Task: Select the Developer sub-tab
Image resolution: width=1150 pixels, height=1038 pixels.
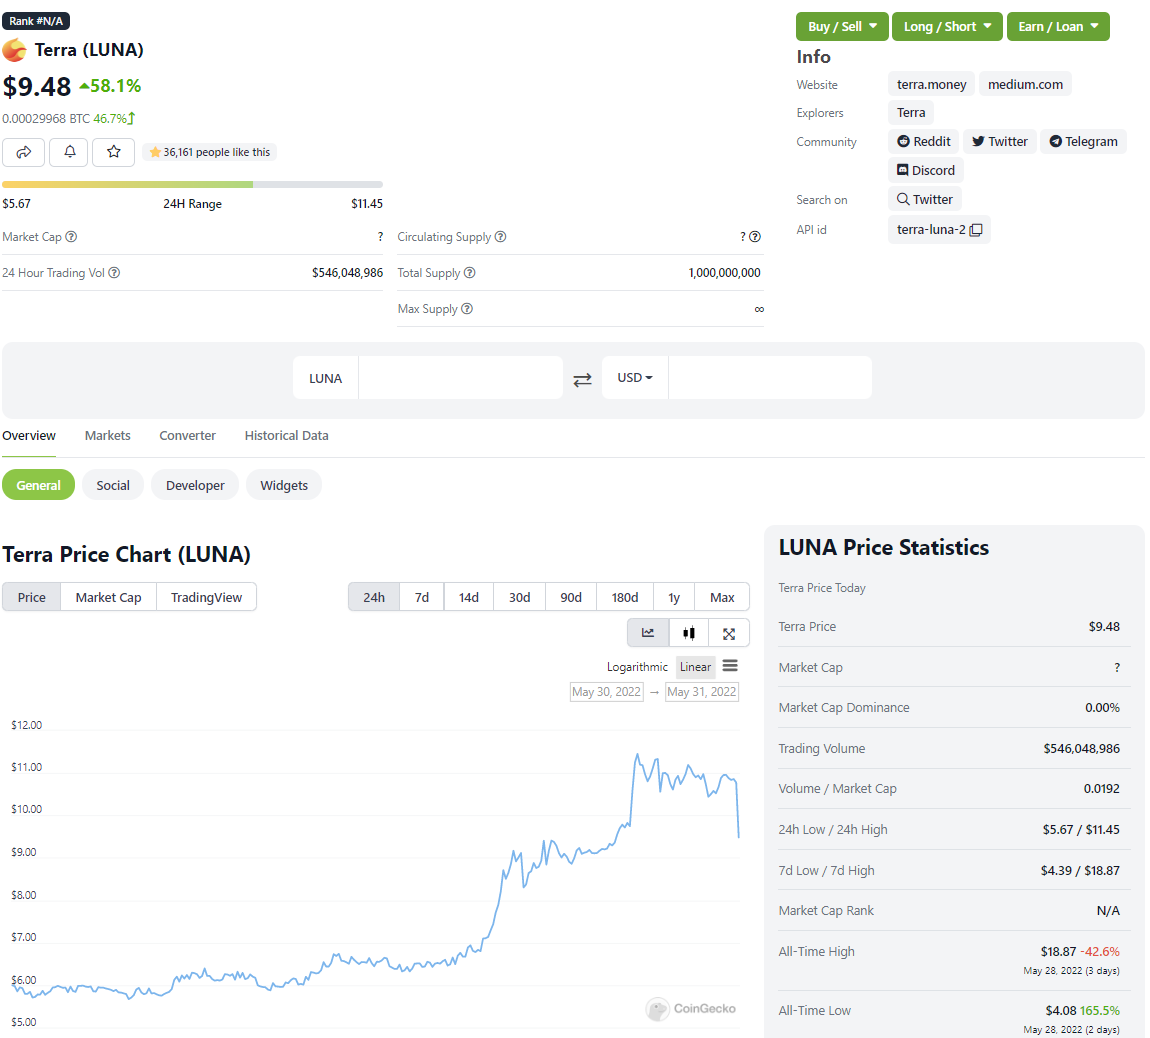Action: pyautogui.click(x=195, y=485)
